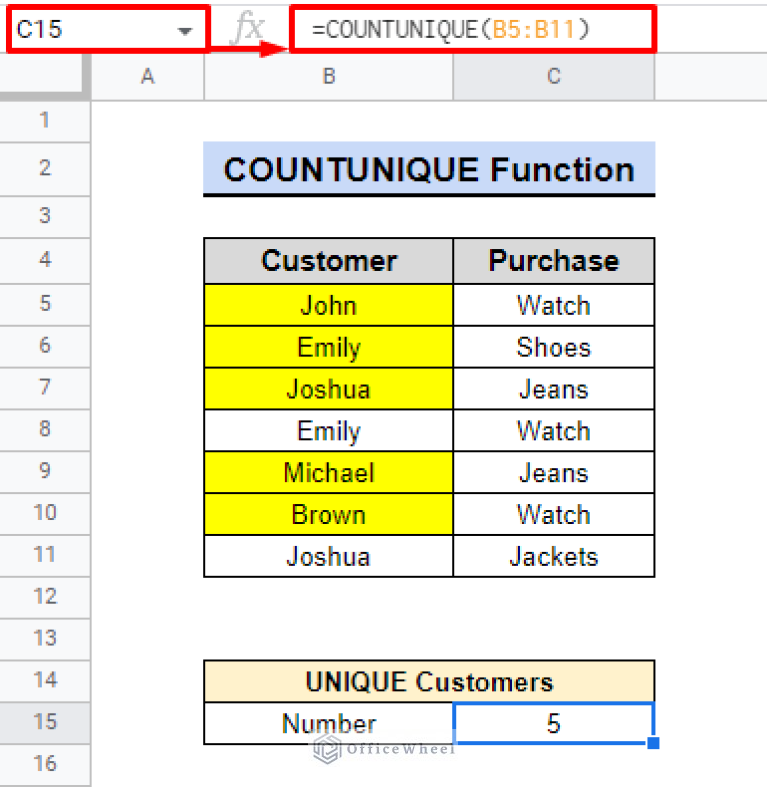
Task: Select the Customer header cell
Action: point(328,261)
